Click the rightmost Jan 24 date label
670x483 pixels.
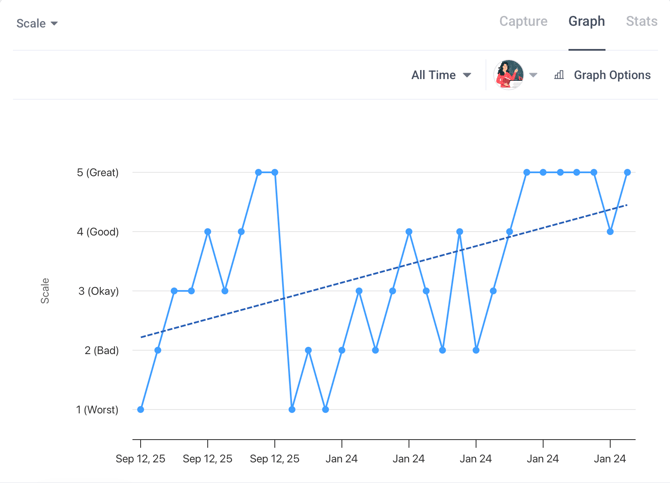[610, 459]
